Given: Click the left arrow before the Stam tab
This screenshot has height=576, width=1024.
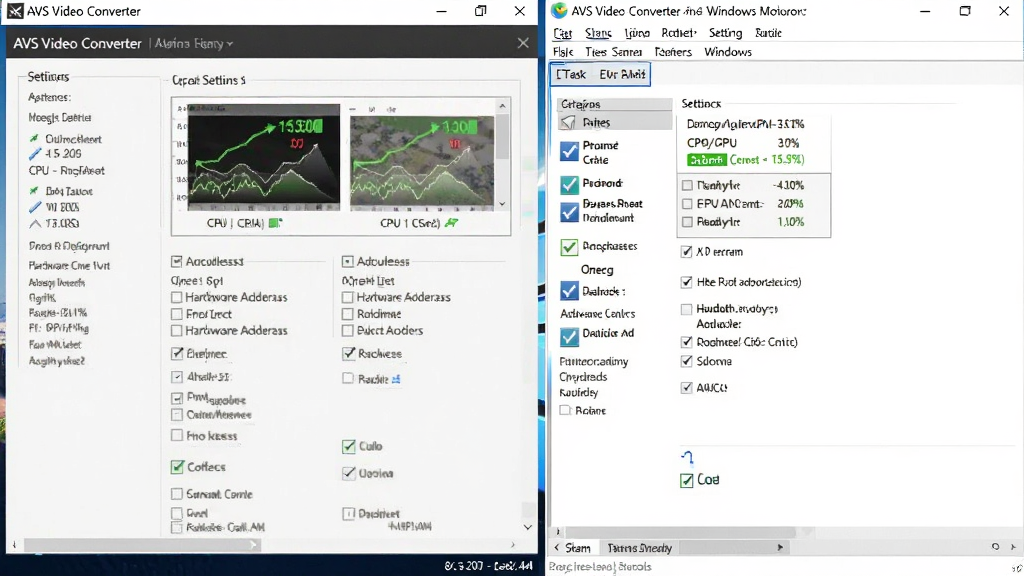Looking at the screenshot, I should click(557, 547).
